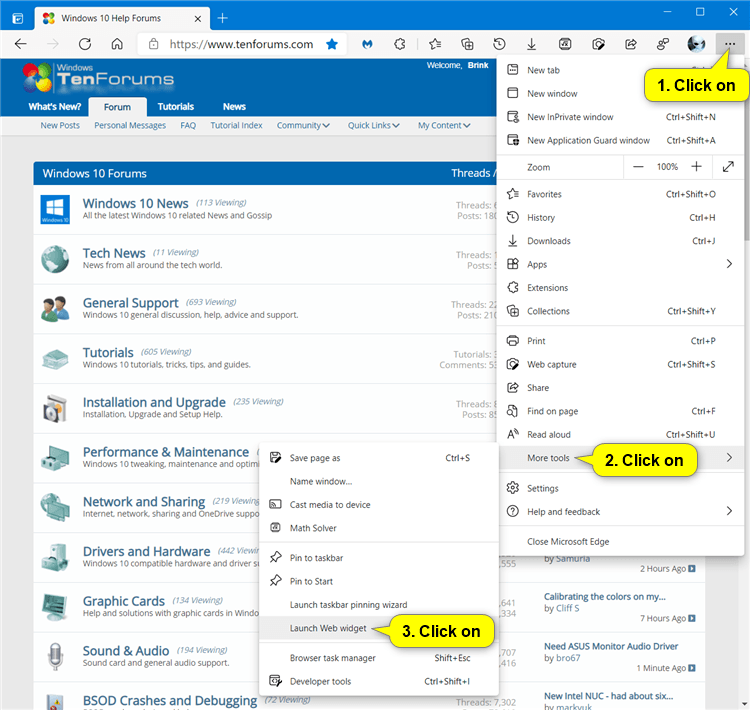Choose Pin to Start
This screenshot has width=750, height=710.
[x=379, y=582]
